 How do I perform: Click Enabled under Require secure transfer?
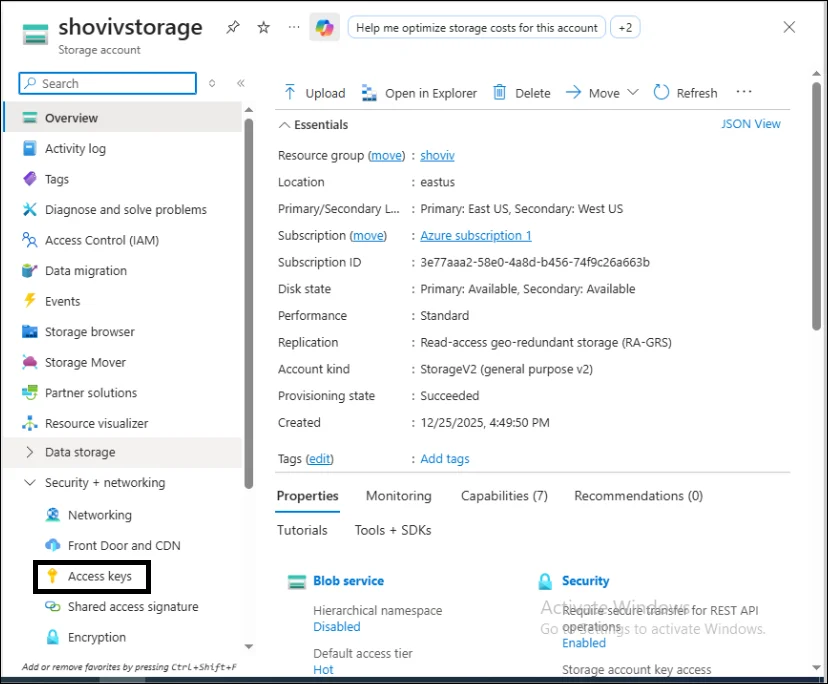[x=584, y=643]
